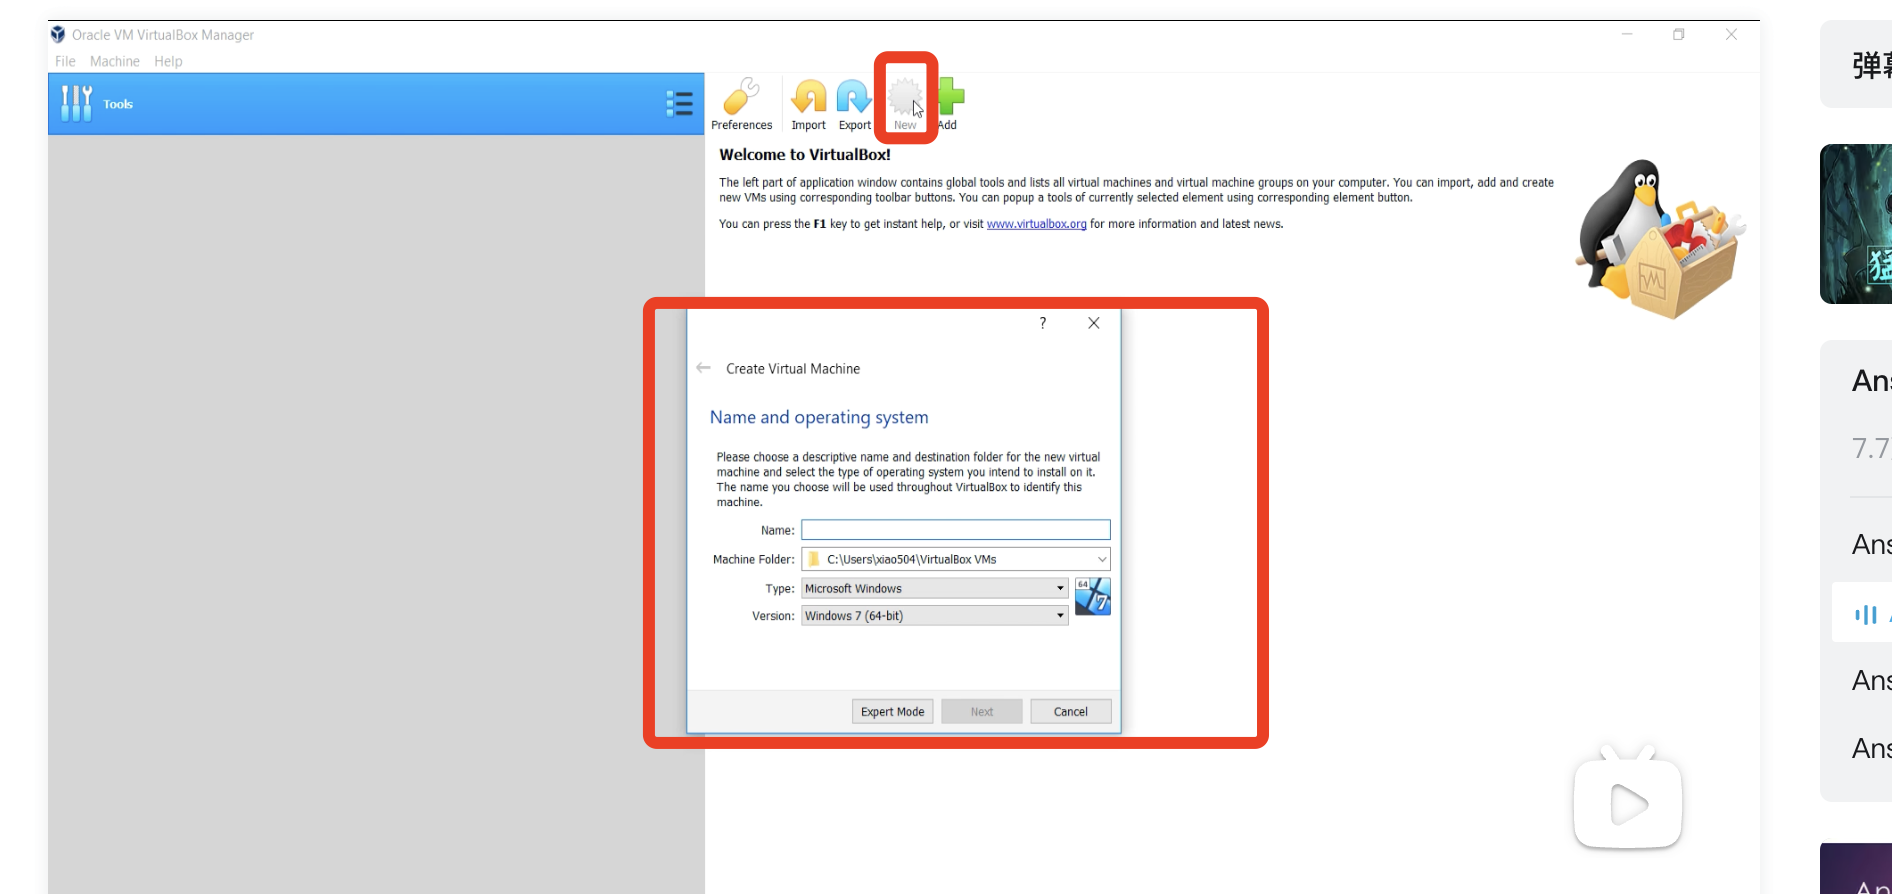Image resolution: width=1892 pixels, height=894 pixels.
Task: Click the Next button
Action: [982, 711]
